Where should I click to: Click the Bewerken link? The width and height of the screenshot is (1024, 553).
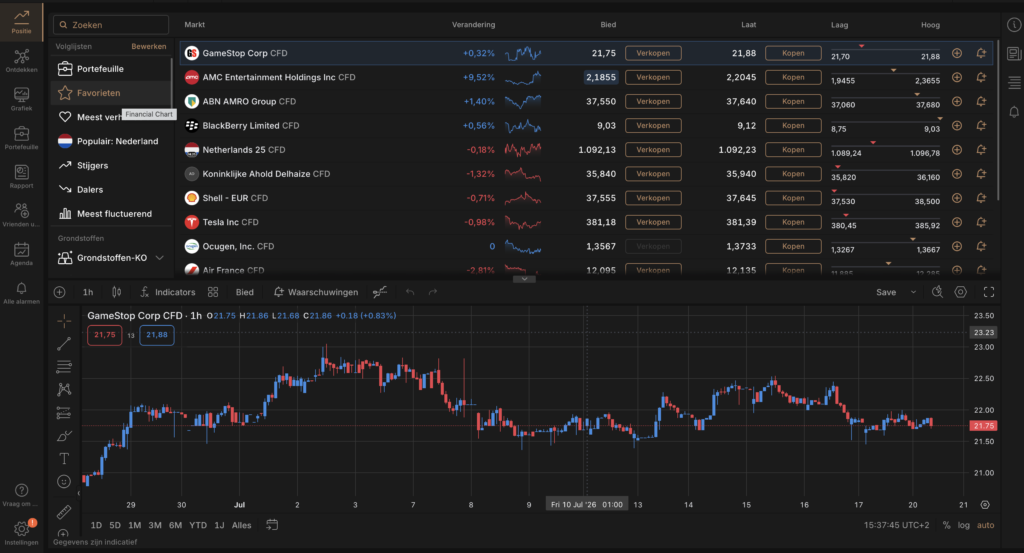(148, 46)
